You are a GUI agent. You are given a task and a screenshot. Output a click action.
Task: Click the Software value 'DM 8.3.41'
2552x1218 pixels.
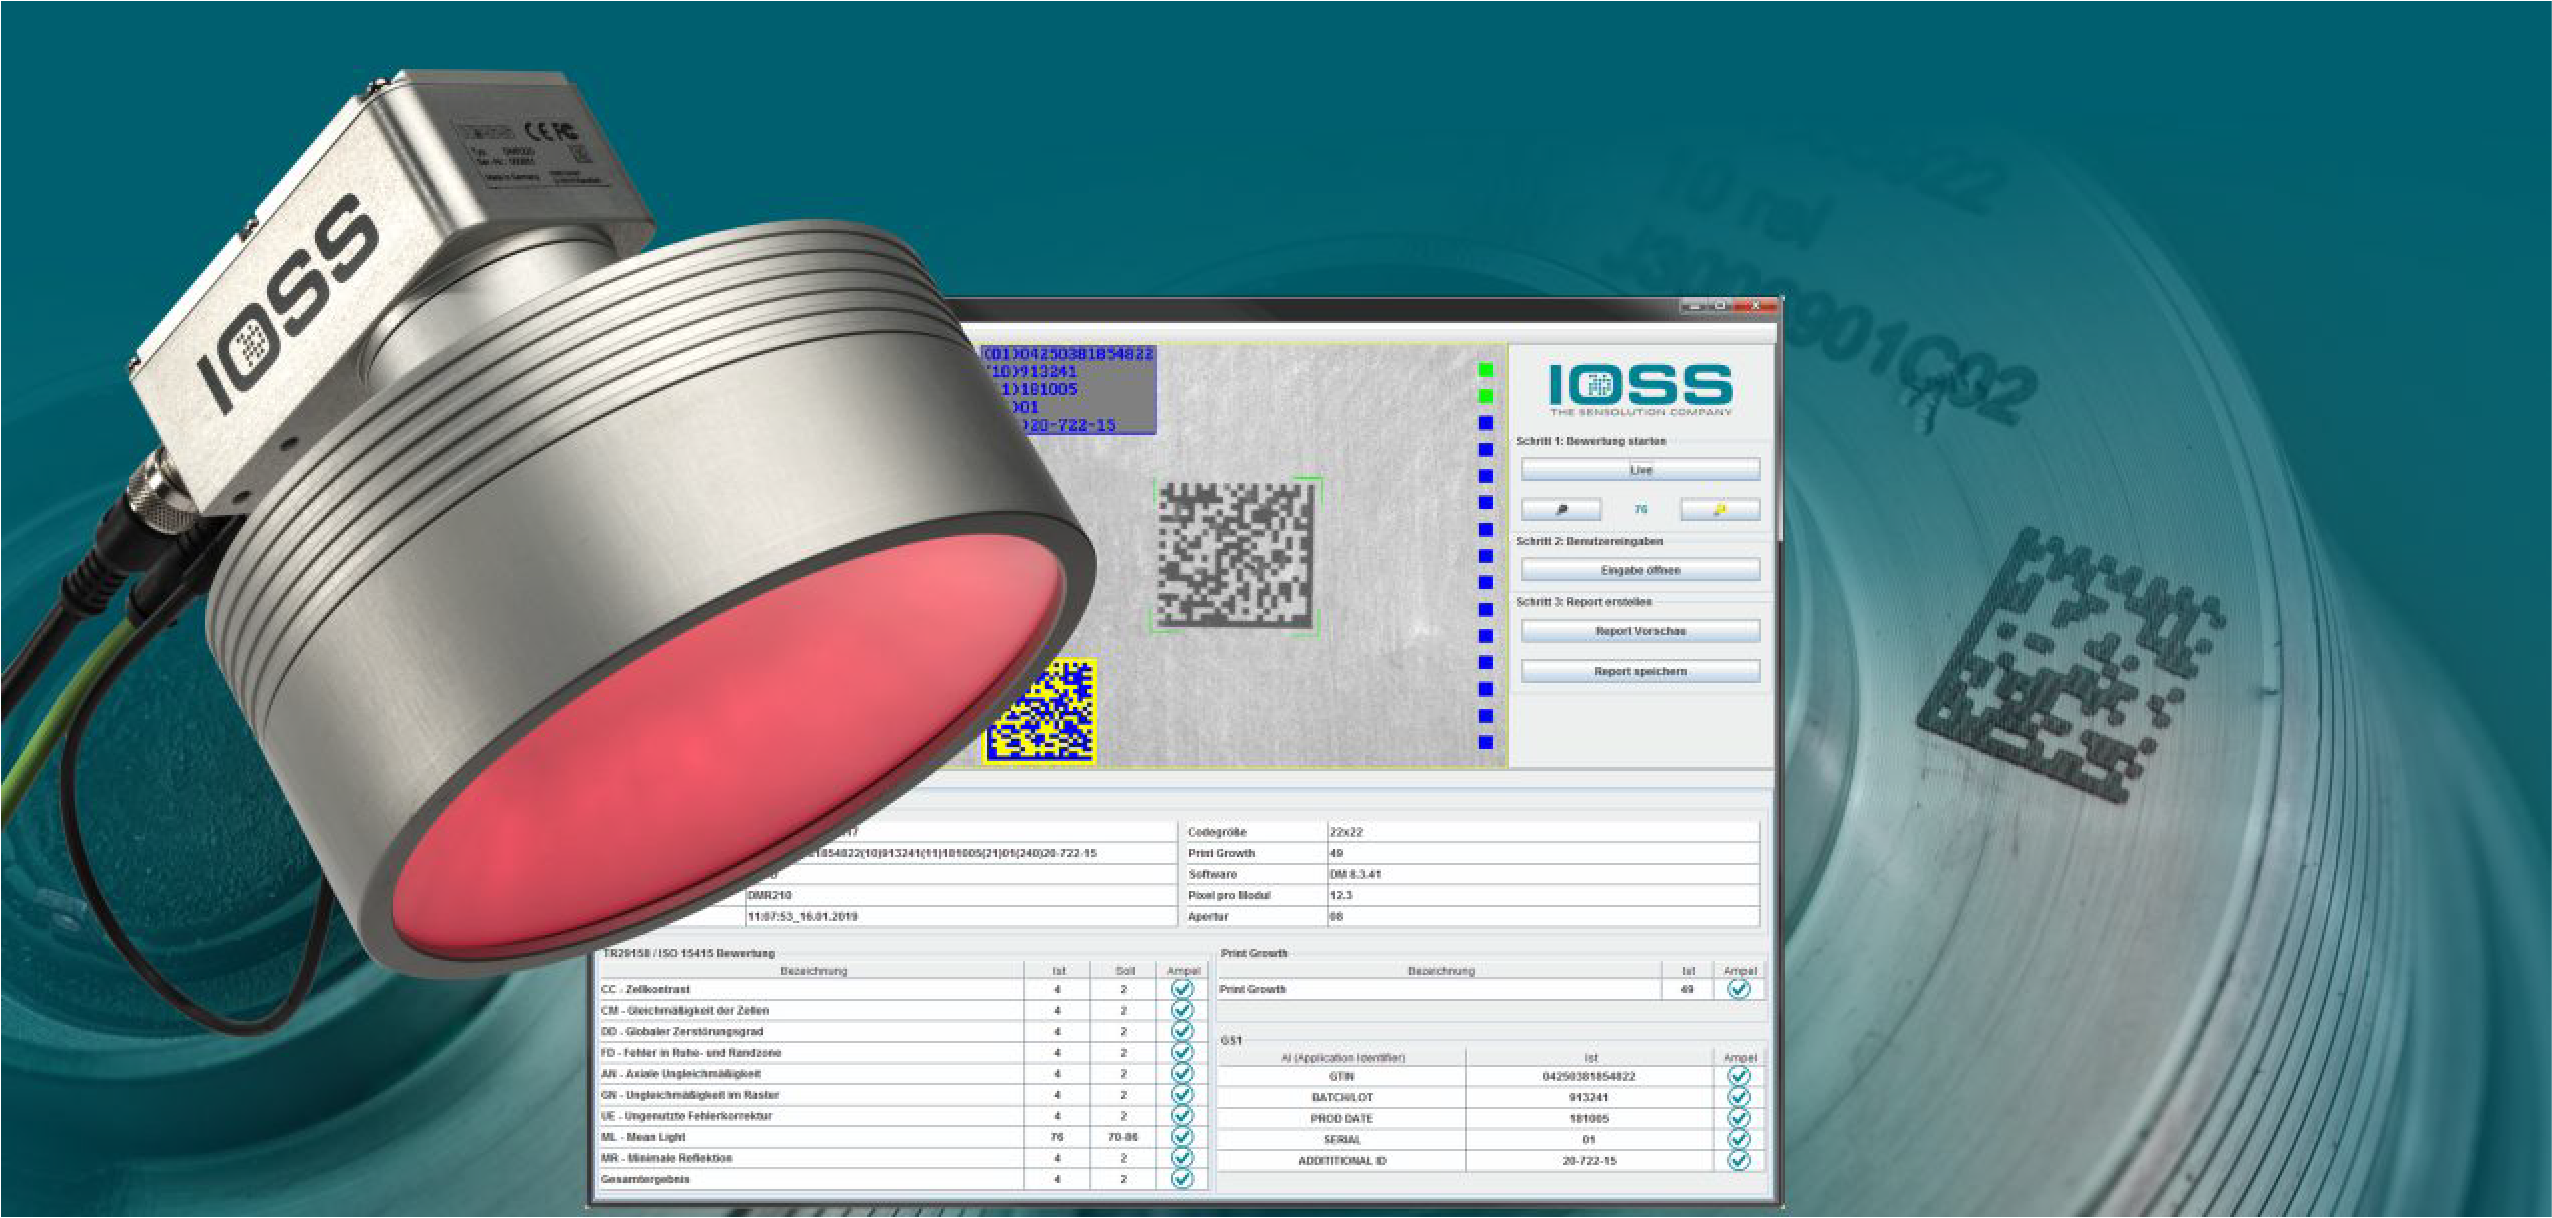coord(1355,874)
